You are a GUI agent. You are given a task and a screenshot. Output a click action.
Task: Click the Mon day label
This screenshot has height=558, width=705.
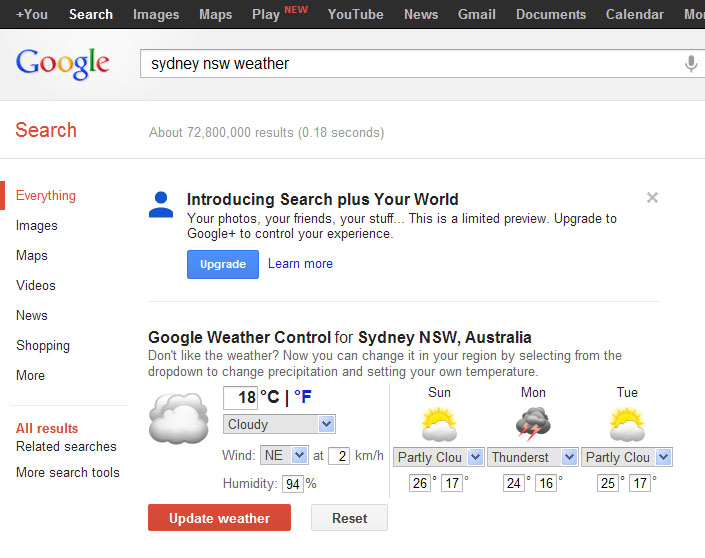pos(533,393)
